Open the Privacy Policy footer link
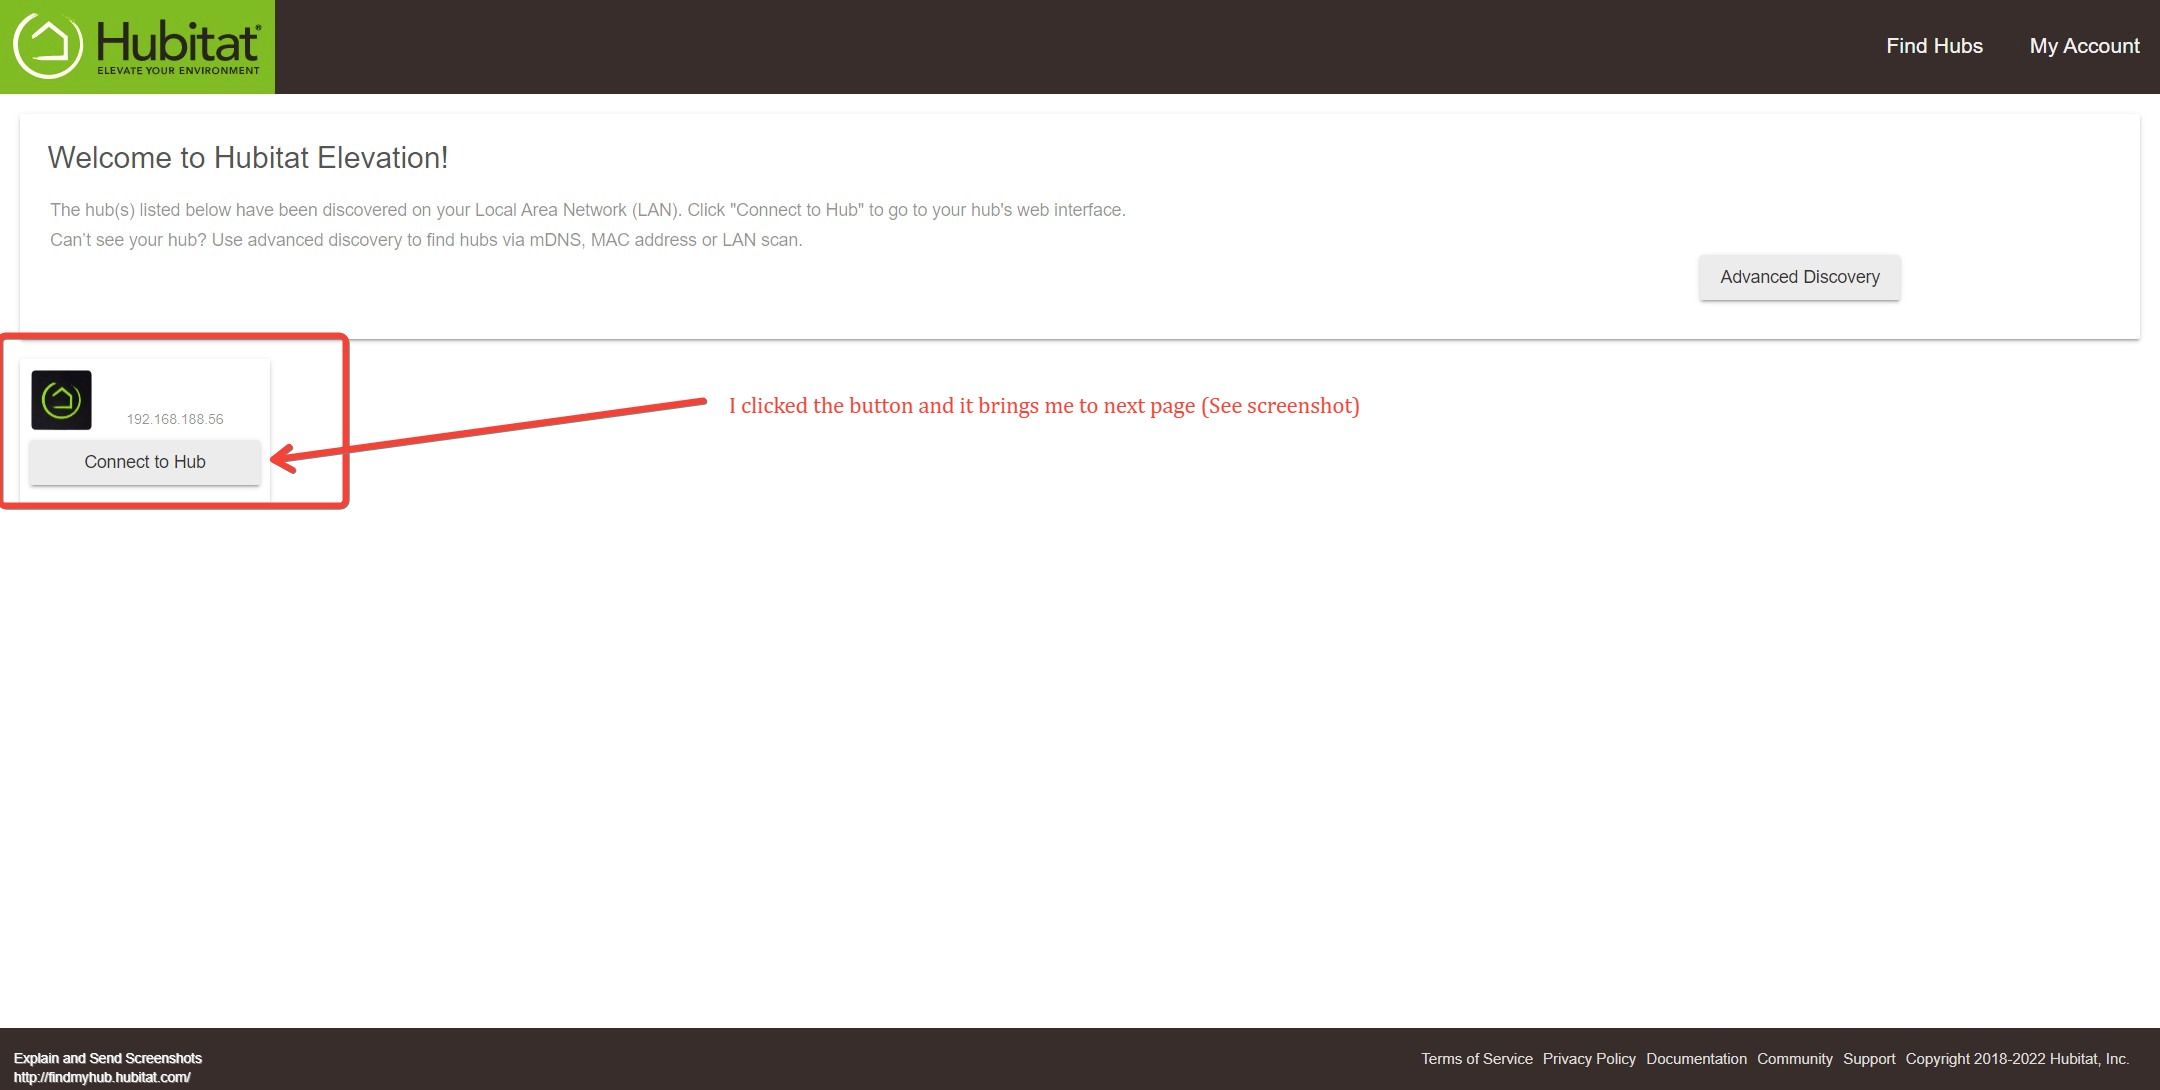 tap(1588, 1059)
